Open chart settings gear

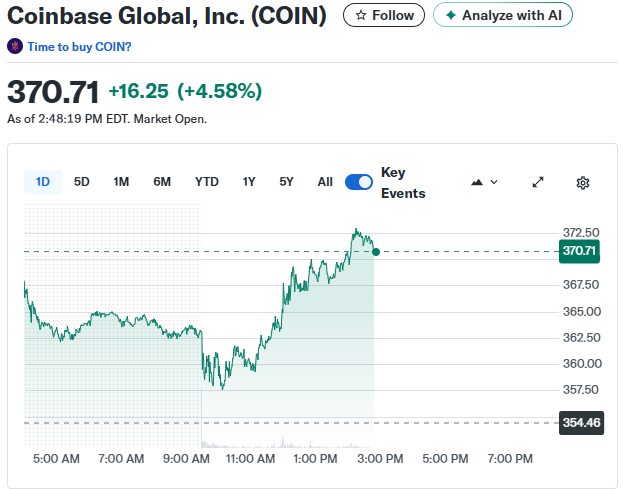pyautogui.click(x=583, y=182)
